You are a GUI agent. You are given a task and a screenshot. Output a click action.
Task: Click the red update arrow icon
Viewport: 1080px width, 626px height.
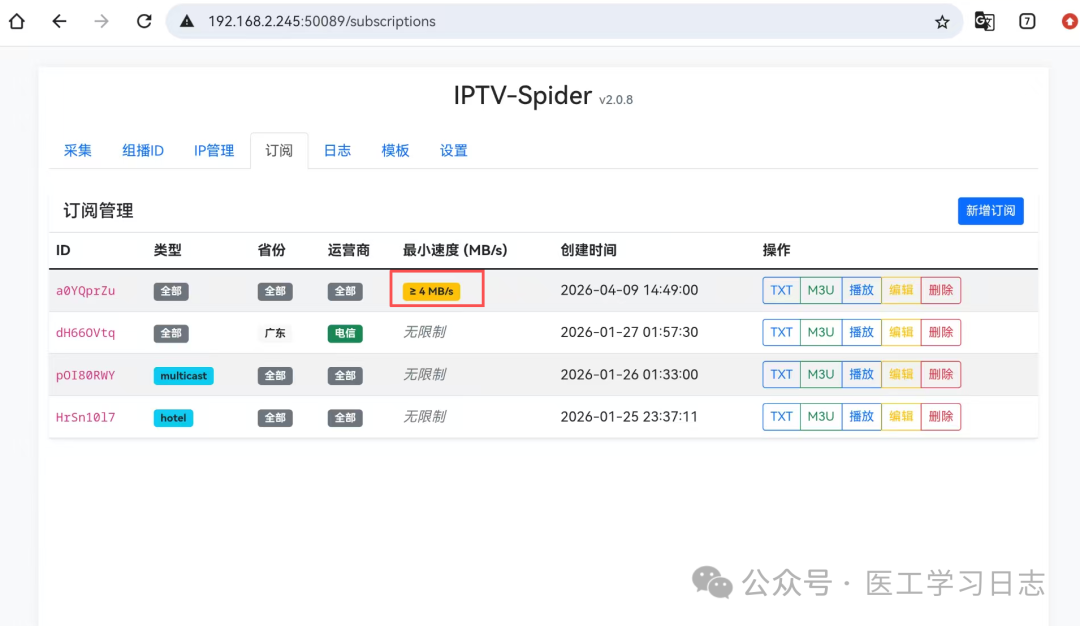pyautogui.click(x=1068, y=21)
